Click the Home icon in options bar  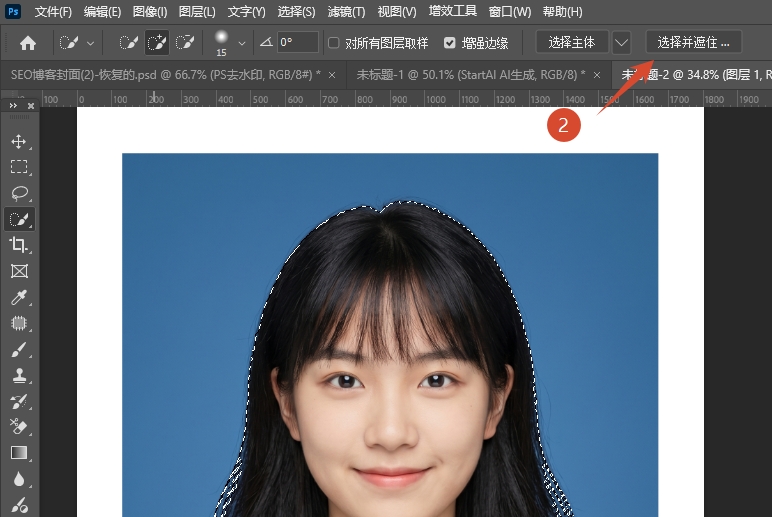(28, 43)
